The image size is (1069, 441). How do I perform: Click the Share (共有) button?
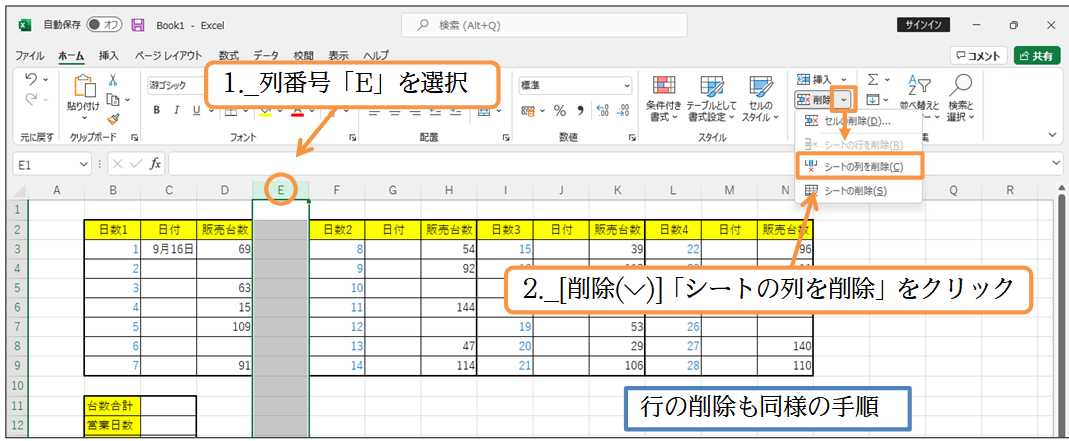pos(1037,56)
